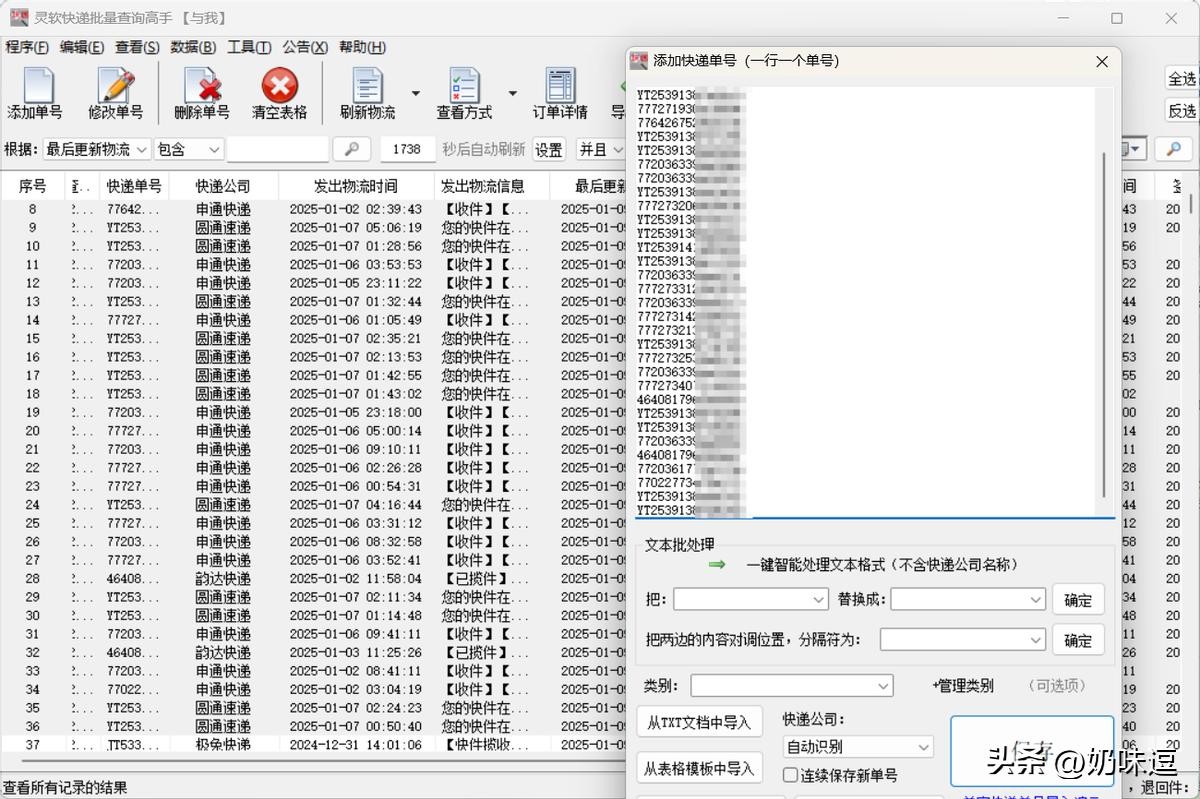The image size is (1200, 799).
Task: Open the 数据(B) menu
Action: click(193, 47)
